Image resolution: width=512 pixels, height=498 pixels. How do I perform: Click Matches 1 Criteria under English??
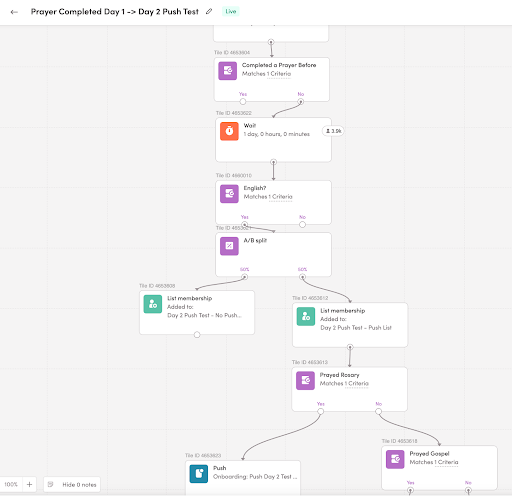[268, 197]
